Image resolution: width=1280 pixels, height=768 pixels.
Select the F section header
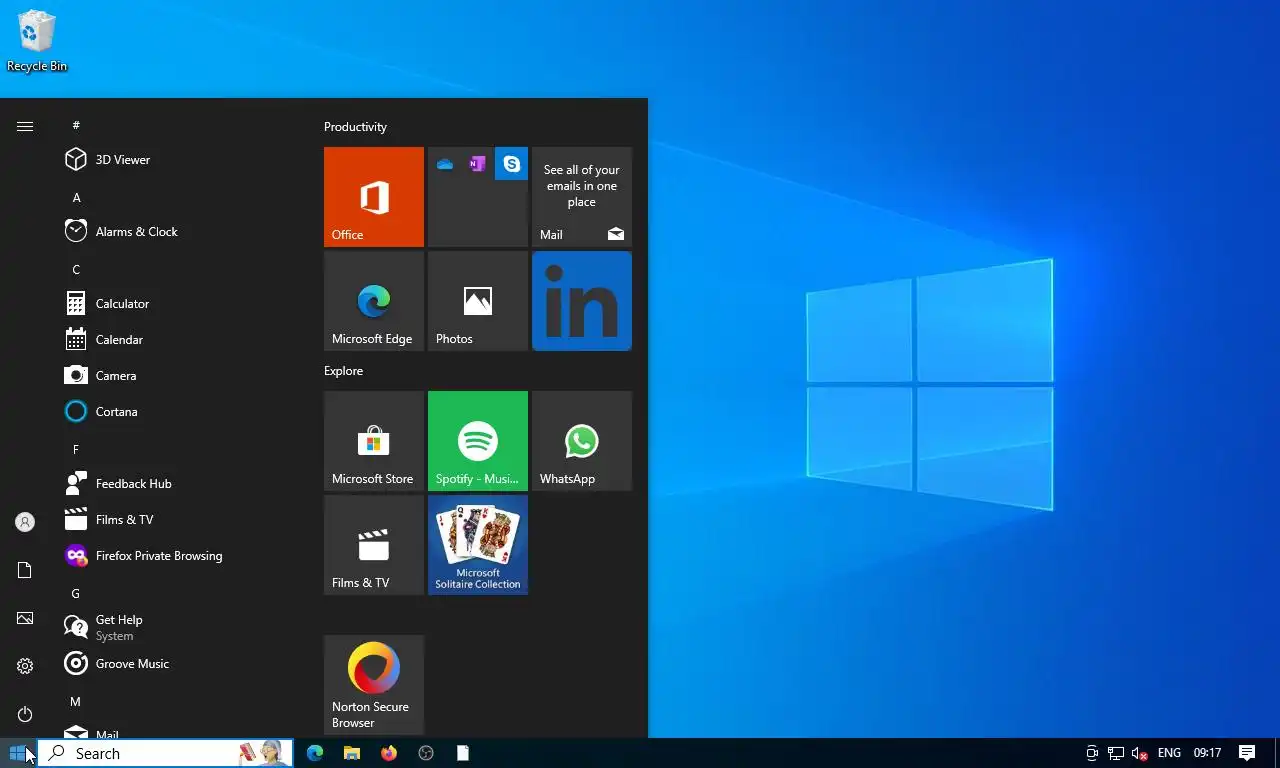click(76, 450)
